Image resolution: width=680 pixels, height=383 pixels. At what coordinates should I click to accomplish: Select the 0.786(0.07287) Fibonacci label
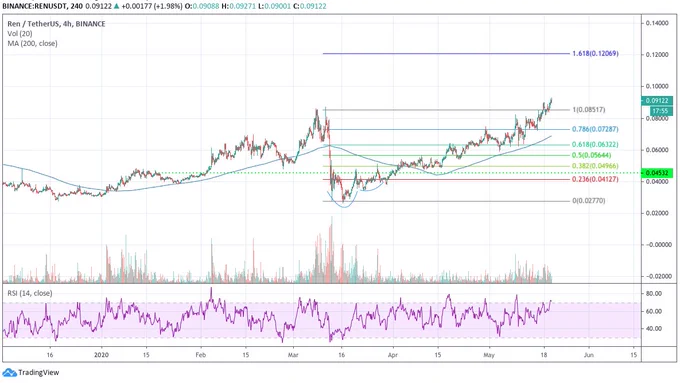coord(595,129)
